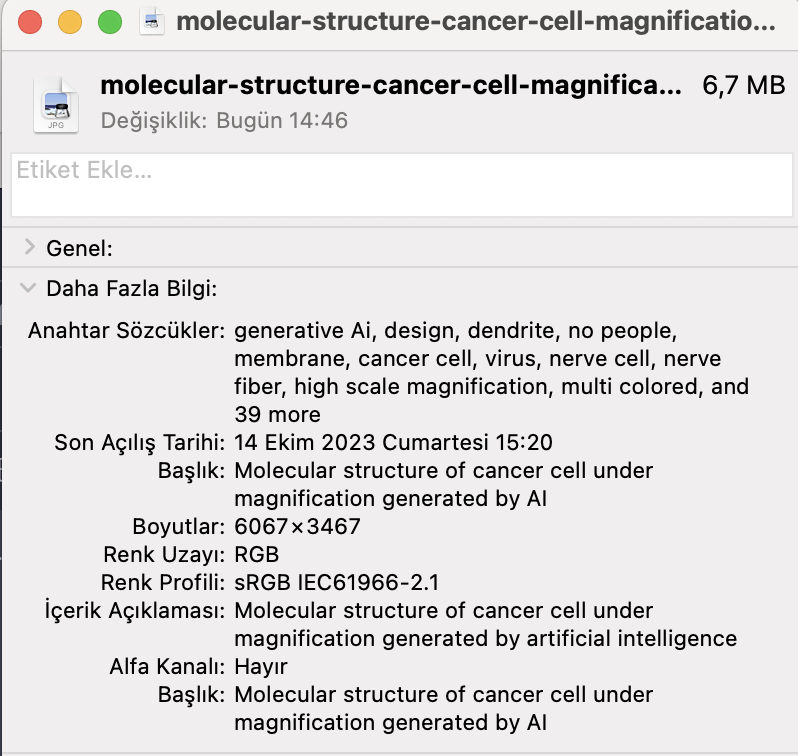Click the Son Açılış Tarihi date value
This screenshot has height=756, width=798.
pyautogui.click(x=393, y=442)
